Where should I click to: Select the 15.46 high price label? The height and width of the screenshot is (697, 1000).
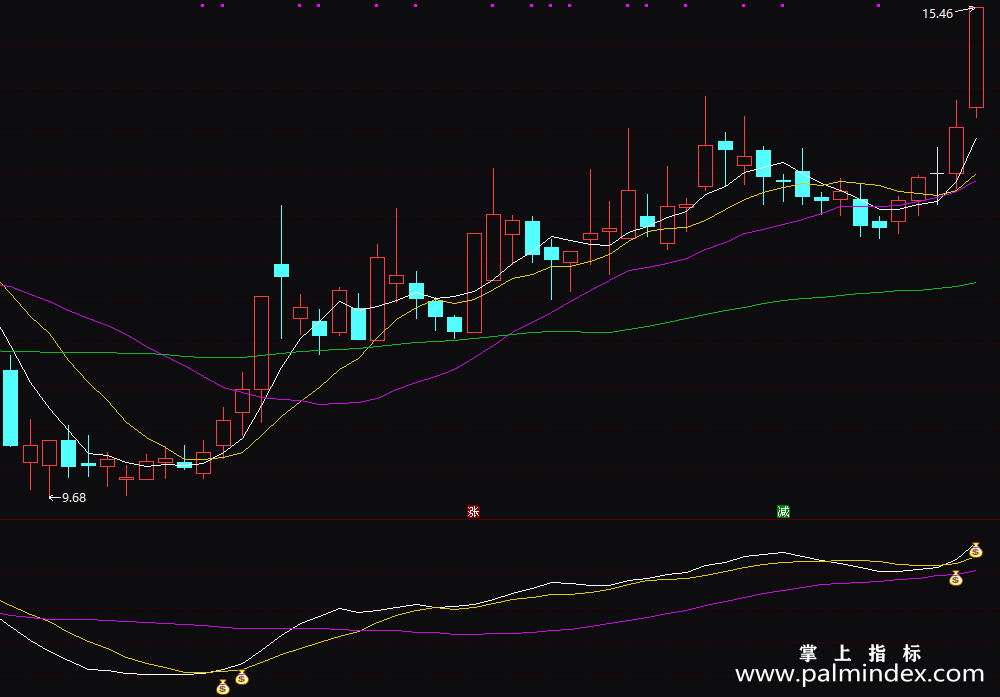coord(938,13)
